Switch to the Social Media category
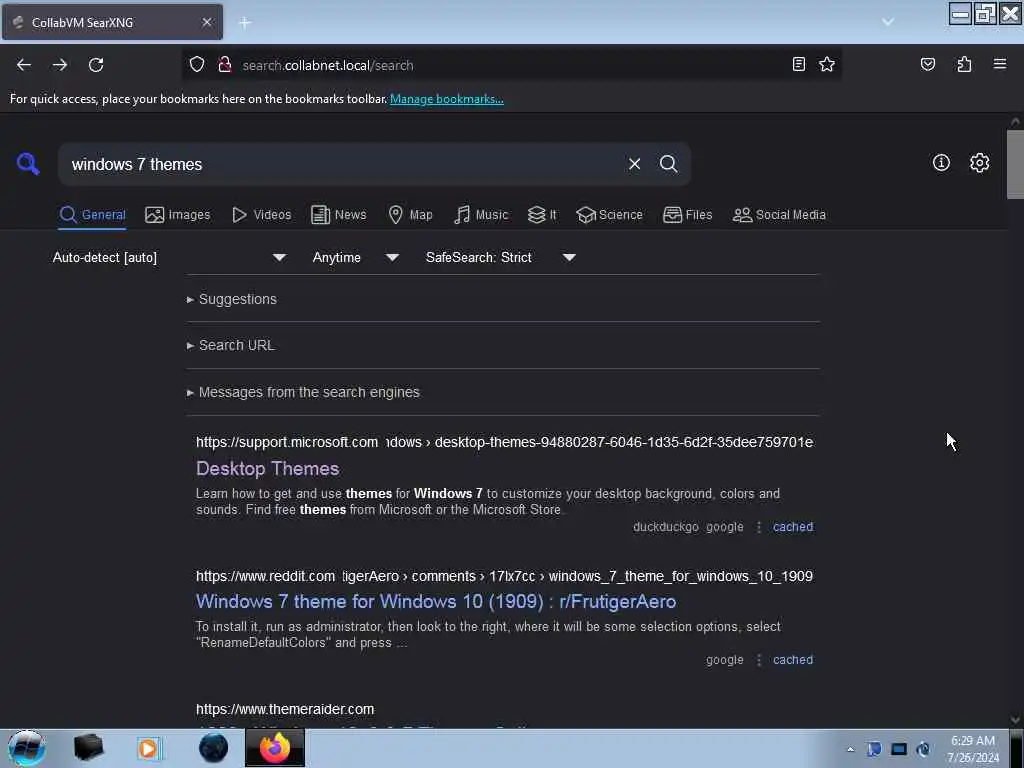This screenshot has height=768, width=1024. tap(779, 215)
